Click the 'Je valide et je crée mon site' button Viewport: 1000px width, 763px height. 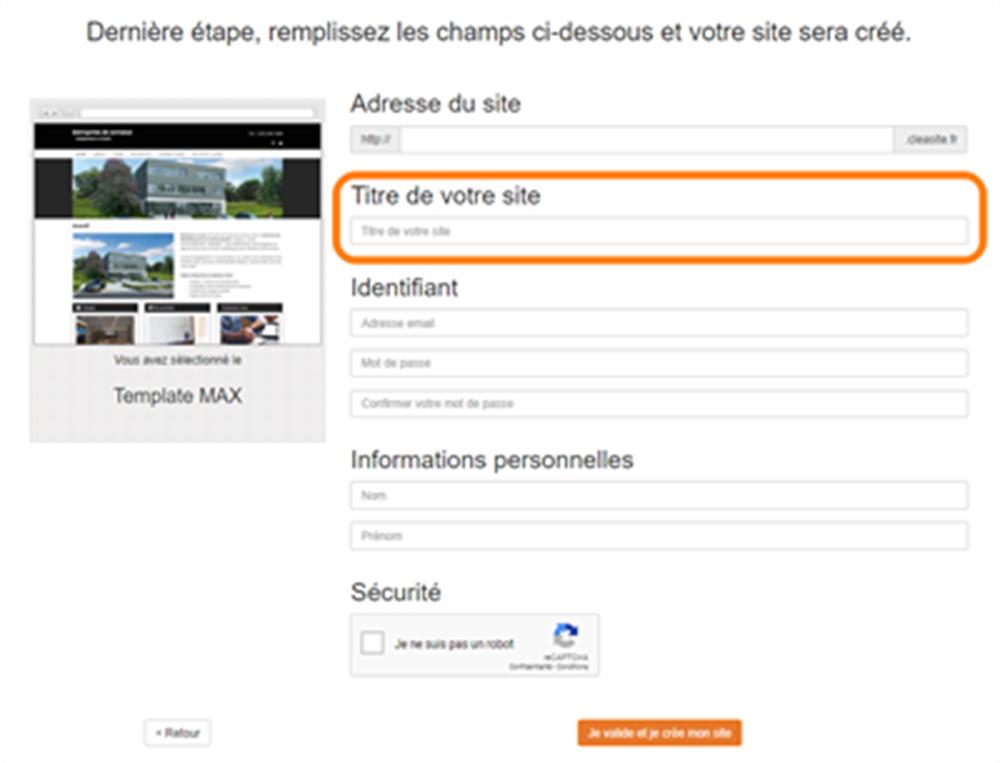pyautogui.click(x=659, y=732)
